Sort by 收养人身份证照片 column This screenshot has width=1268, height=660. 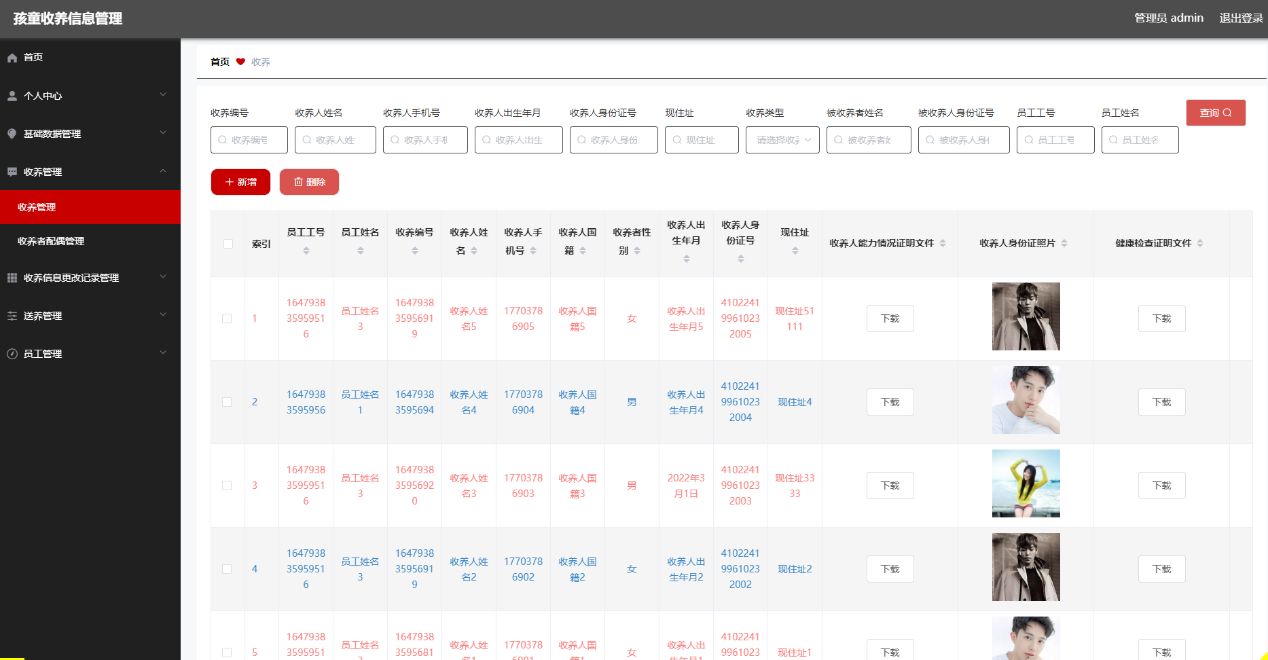click(1064, 244)
